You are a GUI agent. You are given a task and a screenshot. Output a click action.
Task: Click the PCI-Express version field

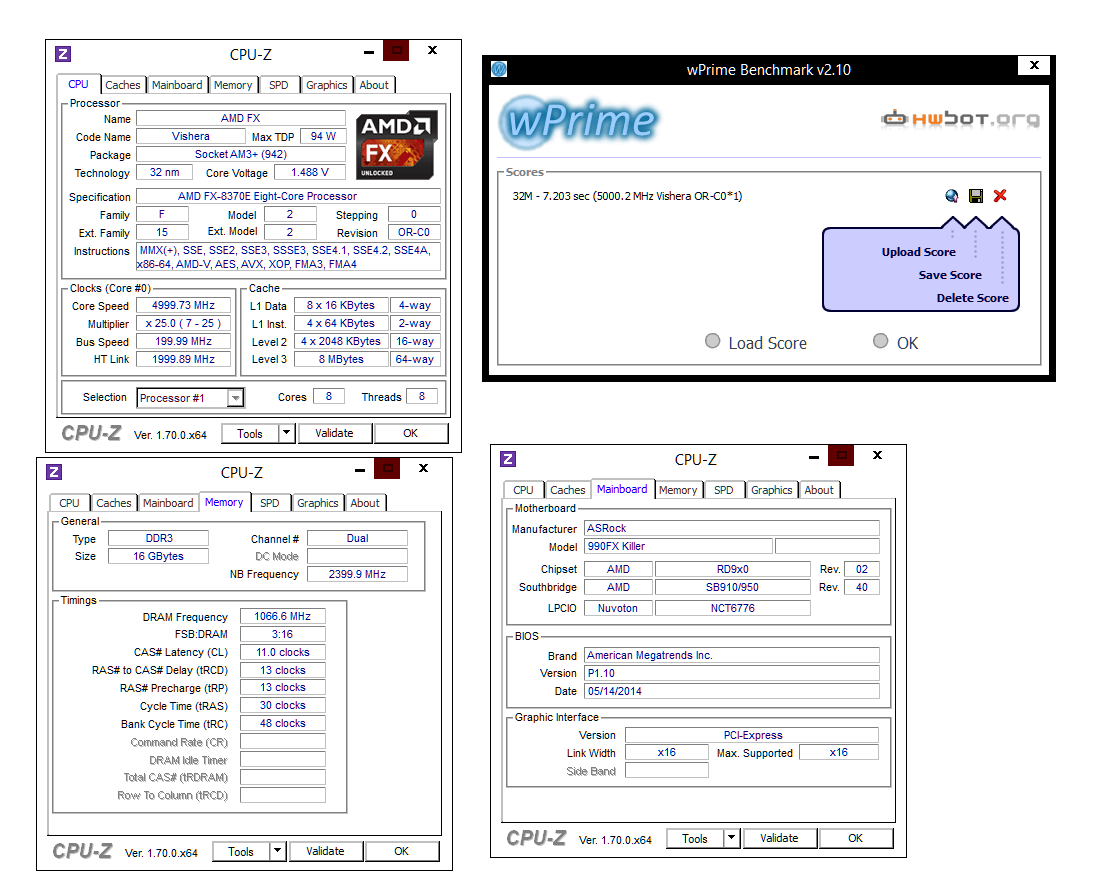[x=752, y=735]
